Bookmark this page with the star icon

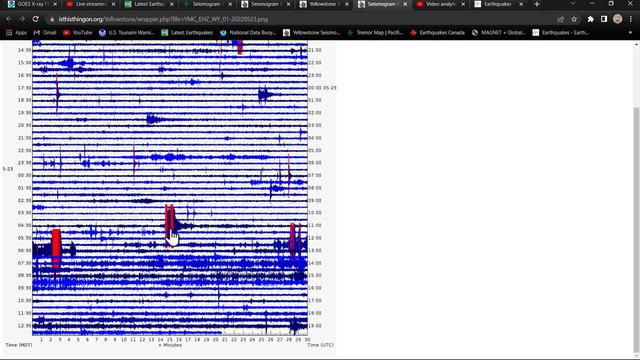point(574,19)
